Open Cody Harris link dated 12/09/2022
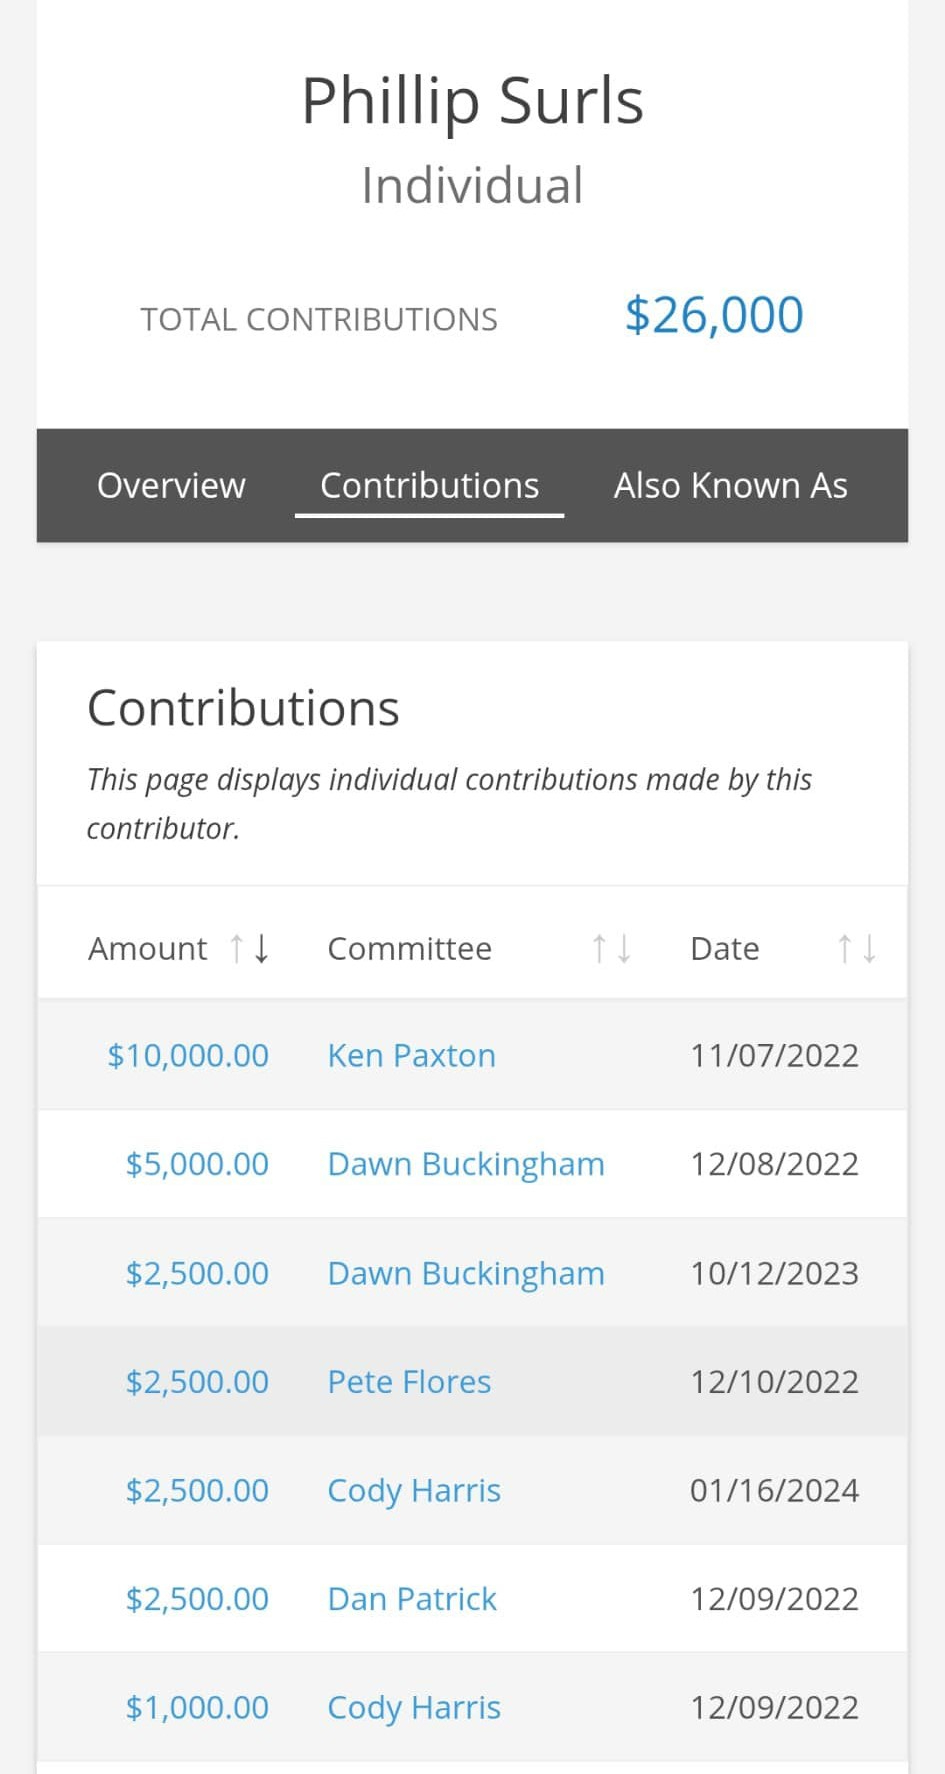This screenshot has width=945, height=1774. (414, 1707)
